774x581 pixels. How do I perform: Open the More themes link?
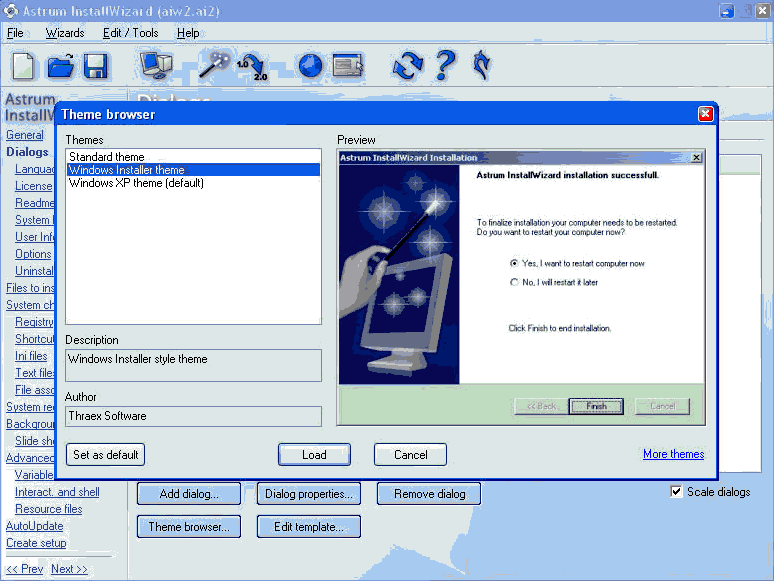(673, 454)
